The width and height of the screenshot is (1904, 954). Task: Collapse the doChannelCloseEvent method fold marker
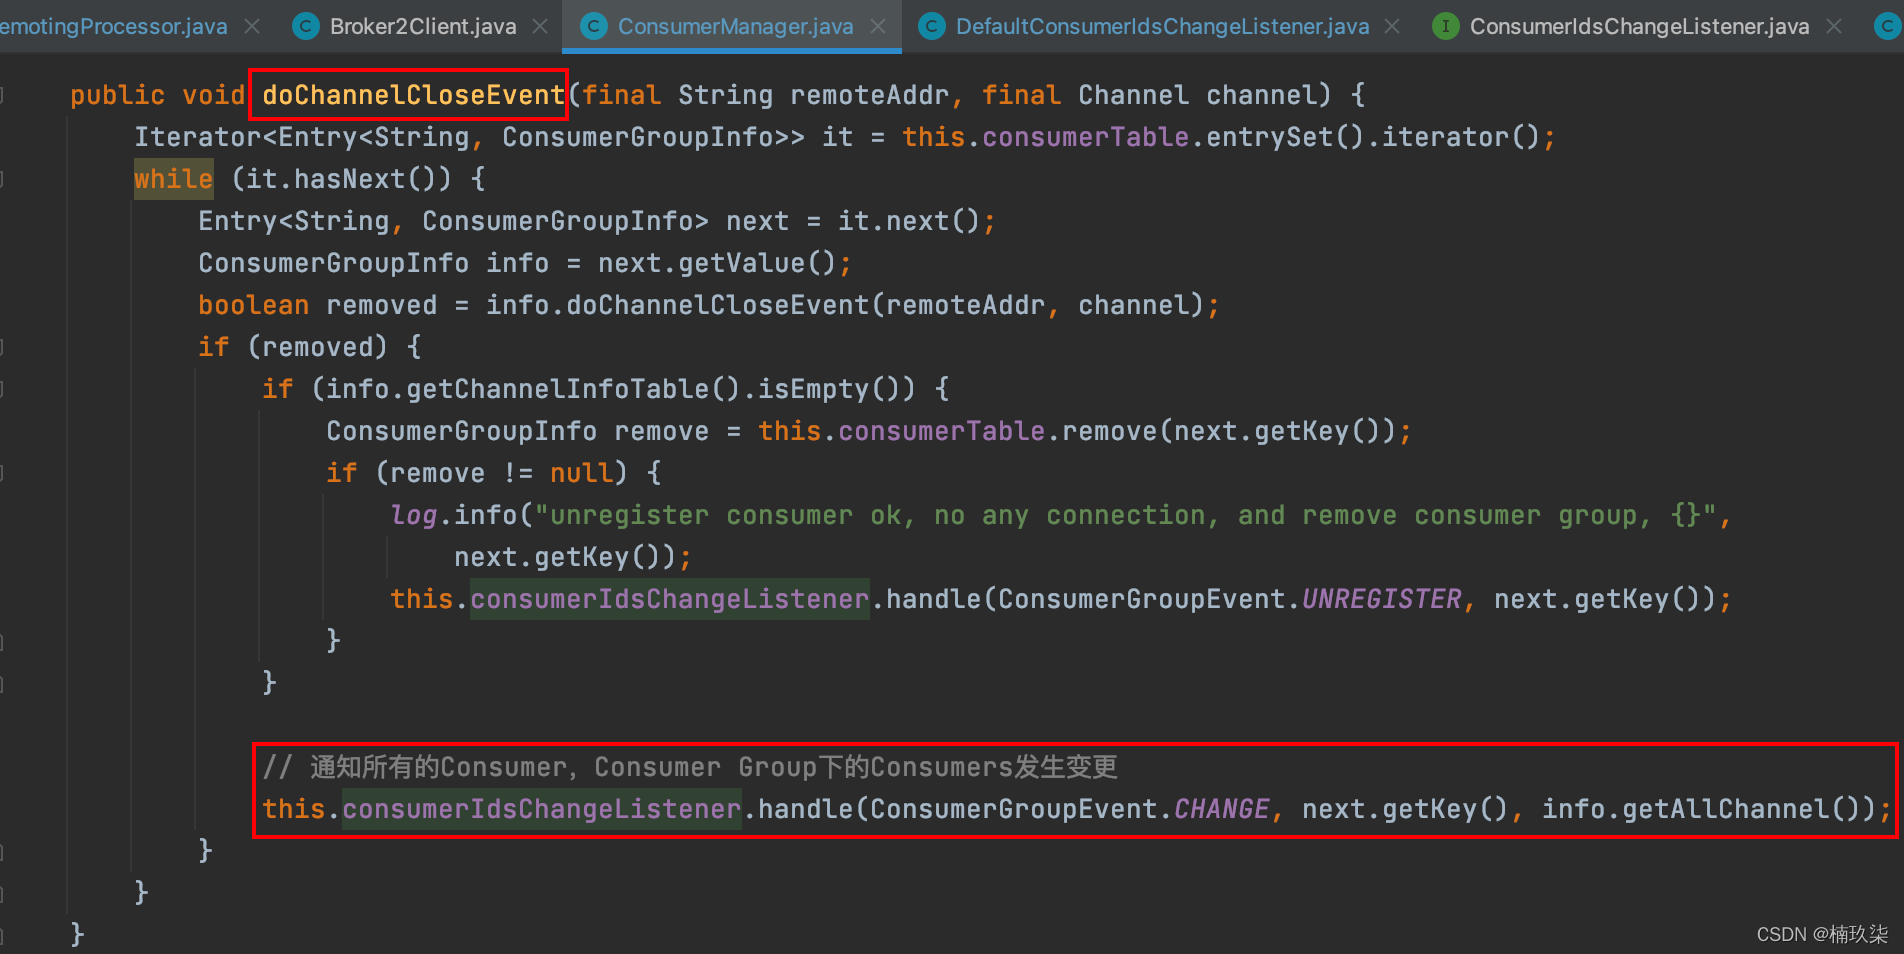(x=3, y=95)
